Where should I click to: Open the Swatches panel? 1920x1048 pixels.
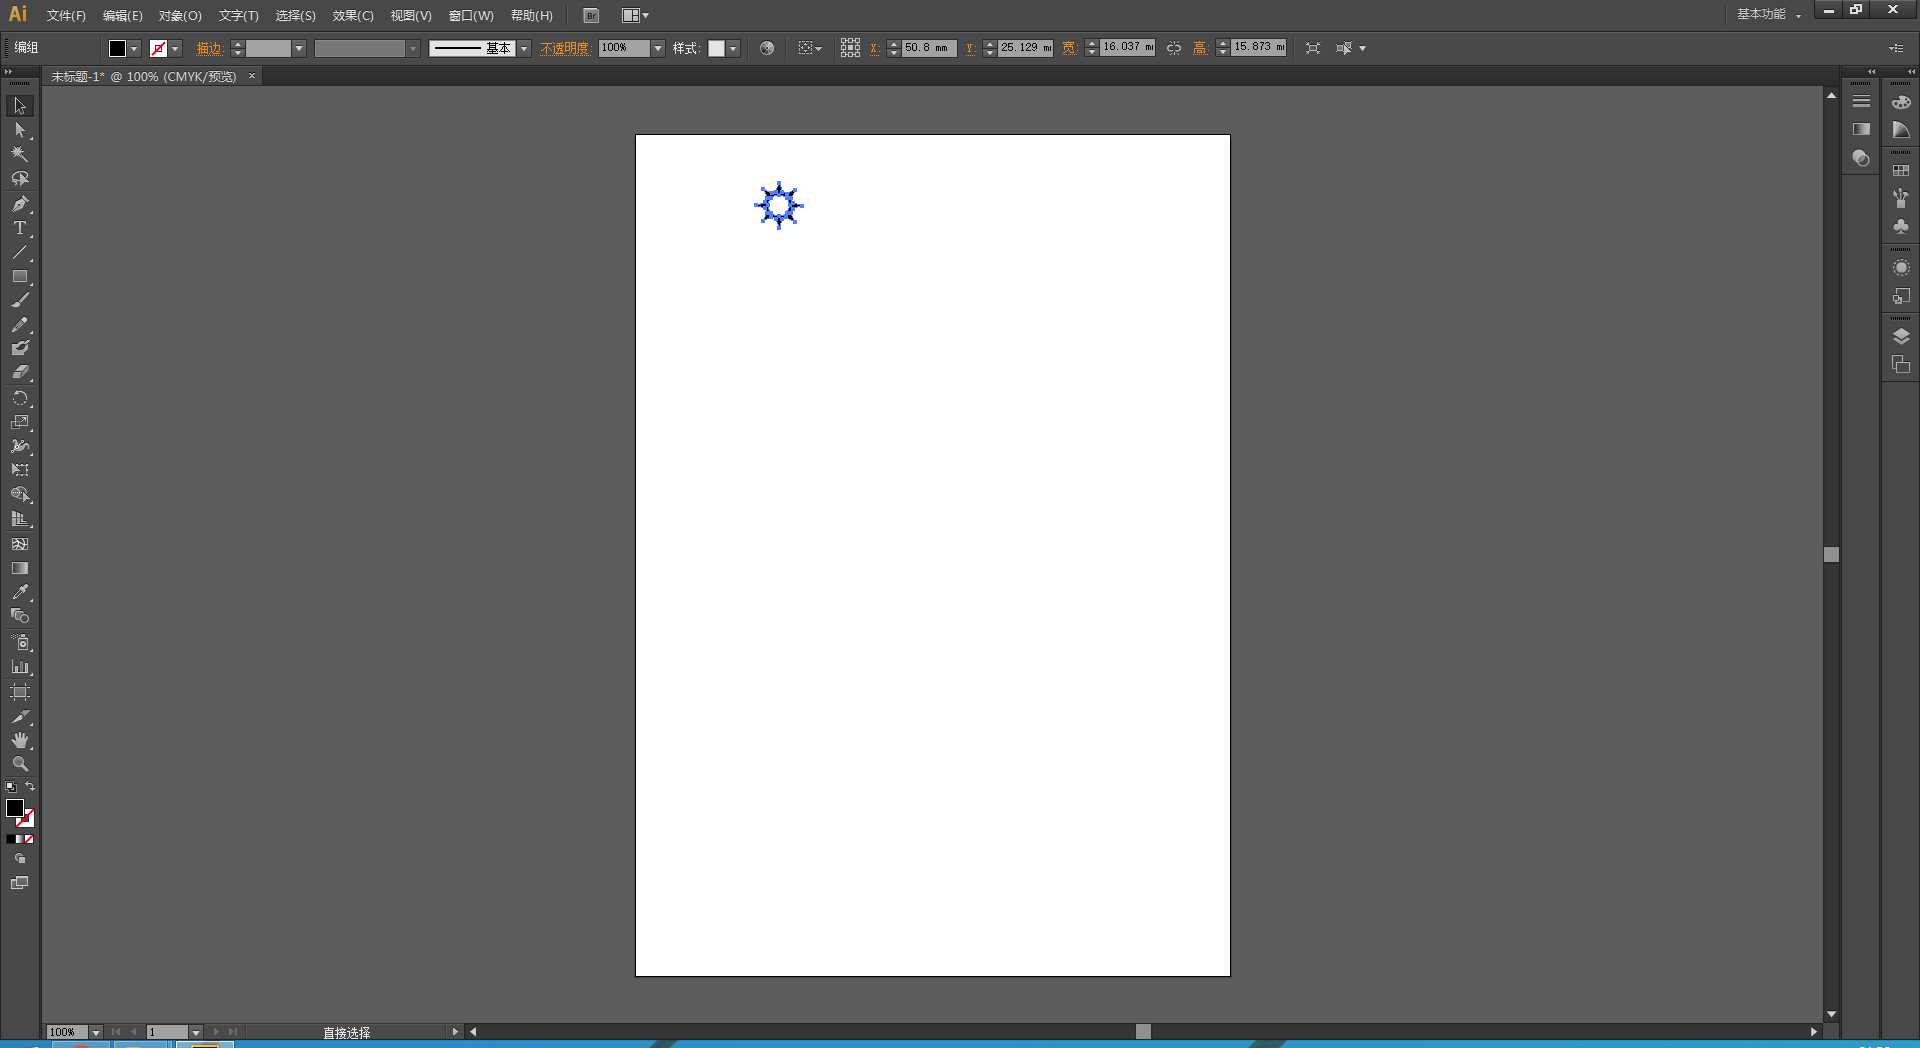[1901, 171]
